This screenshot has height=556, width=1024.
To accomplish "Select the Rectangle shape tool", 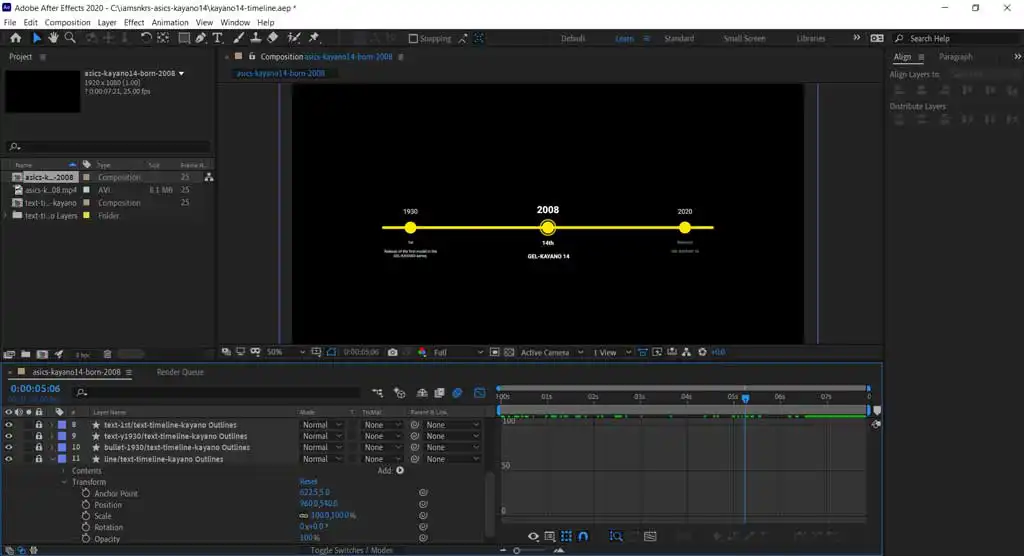I will point(184,38).
